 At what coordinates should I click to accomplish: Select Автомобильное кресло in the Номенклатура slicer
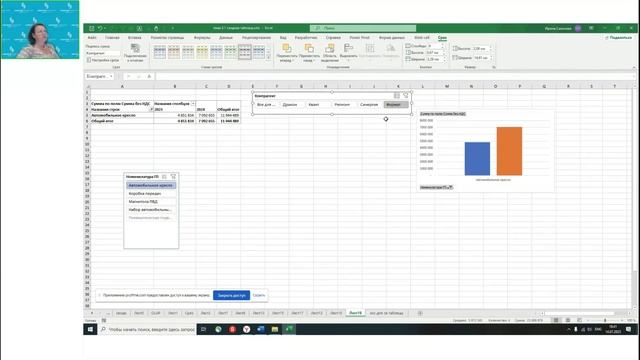click(151, 185)
